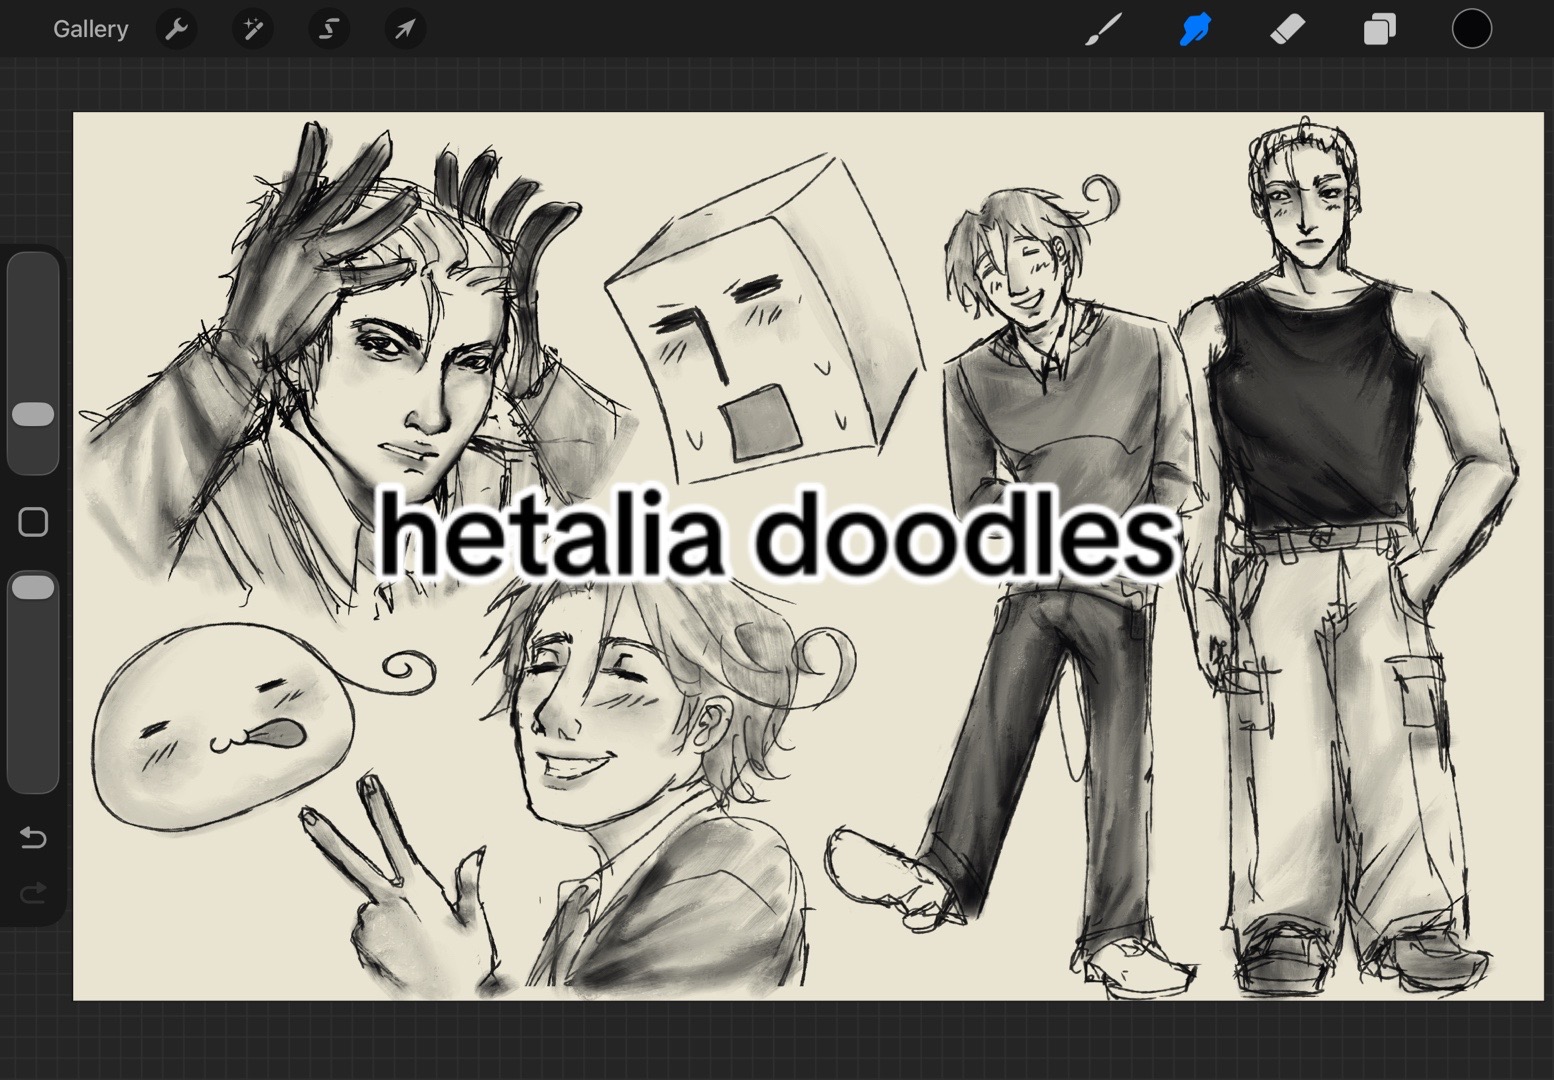The height and width of the screenshot is (1080, 1554).
Task: Select the Smudge tool
Action: (x=1195, y=29)
